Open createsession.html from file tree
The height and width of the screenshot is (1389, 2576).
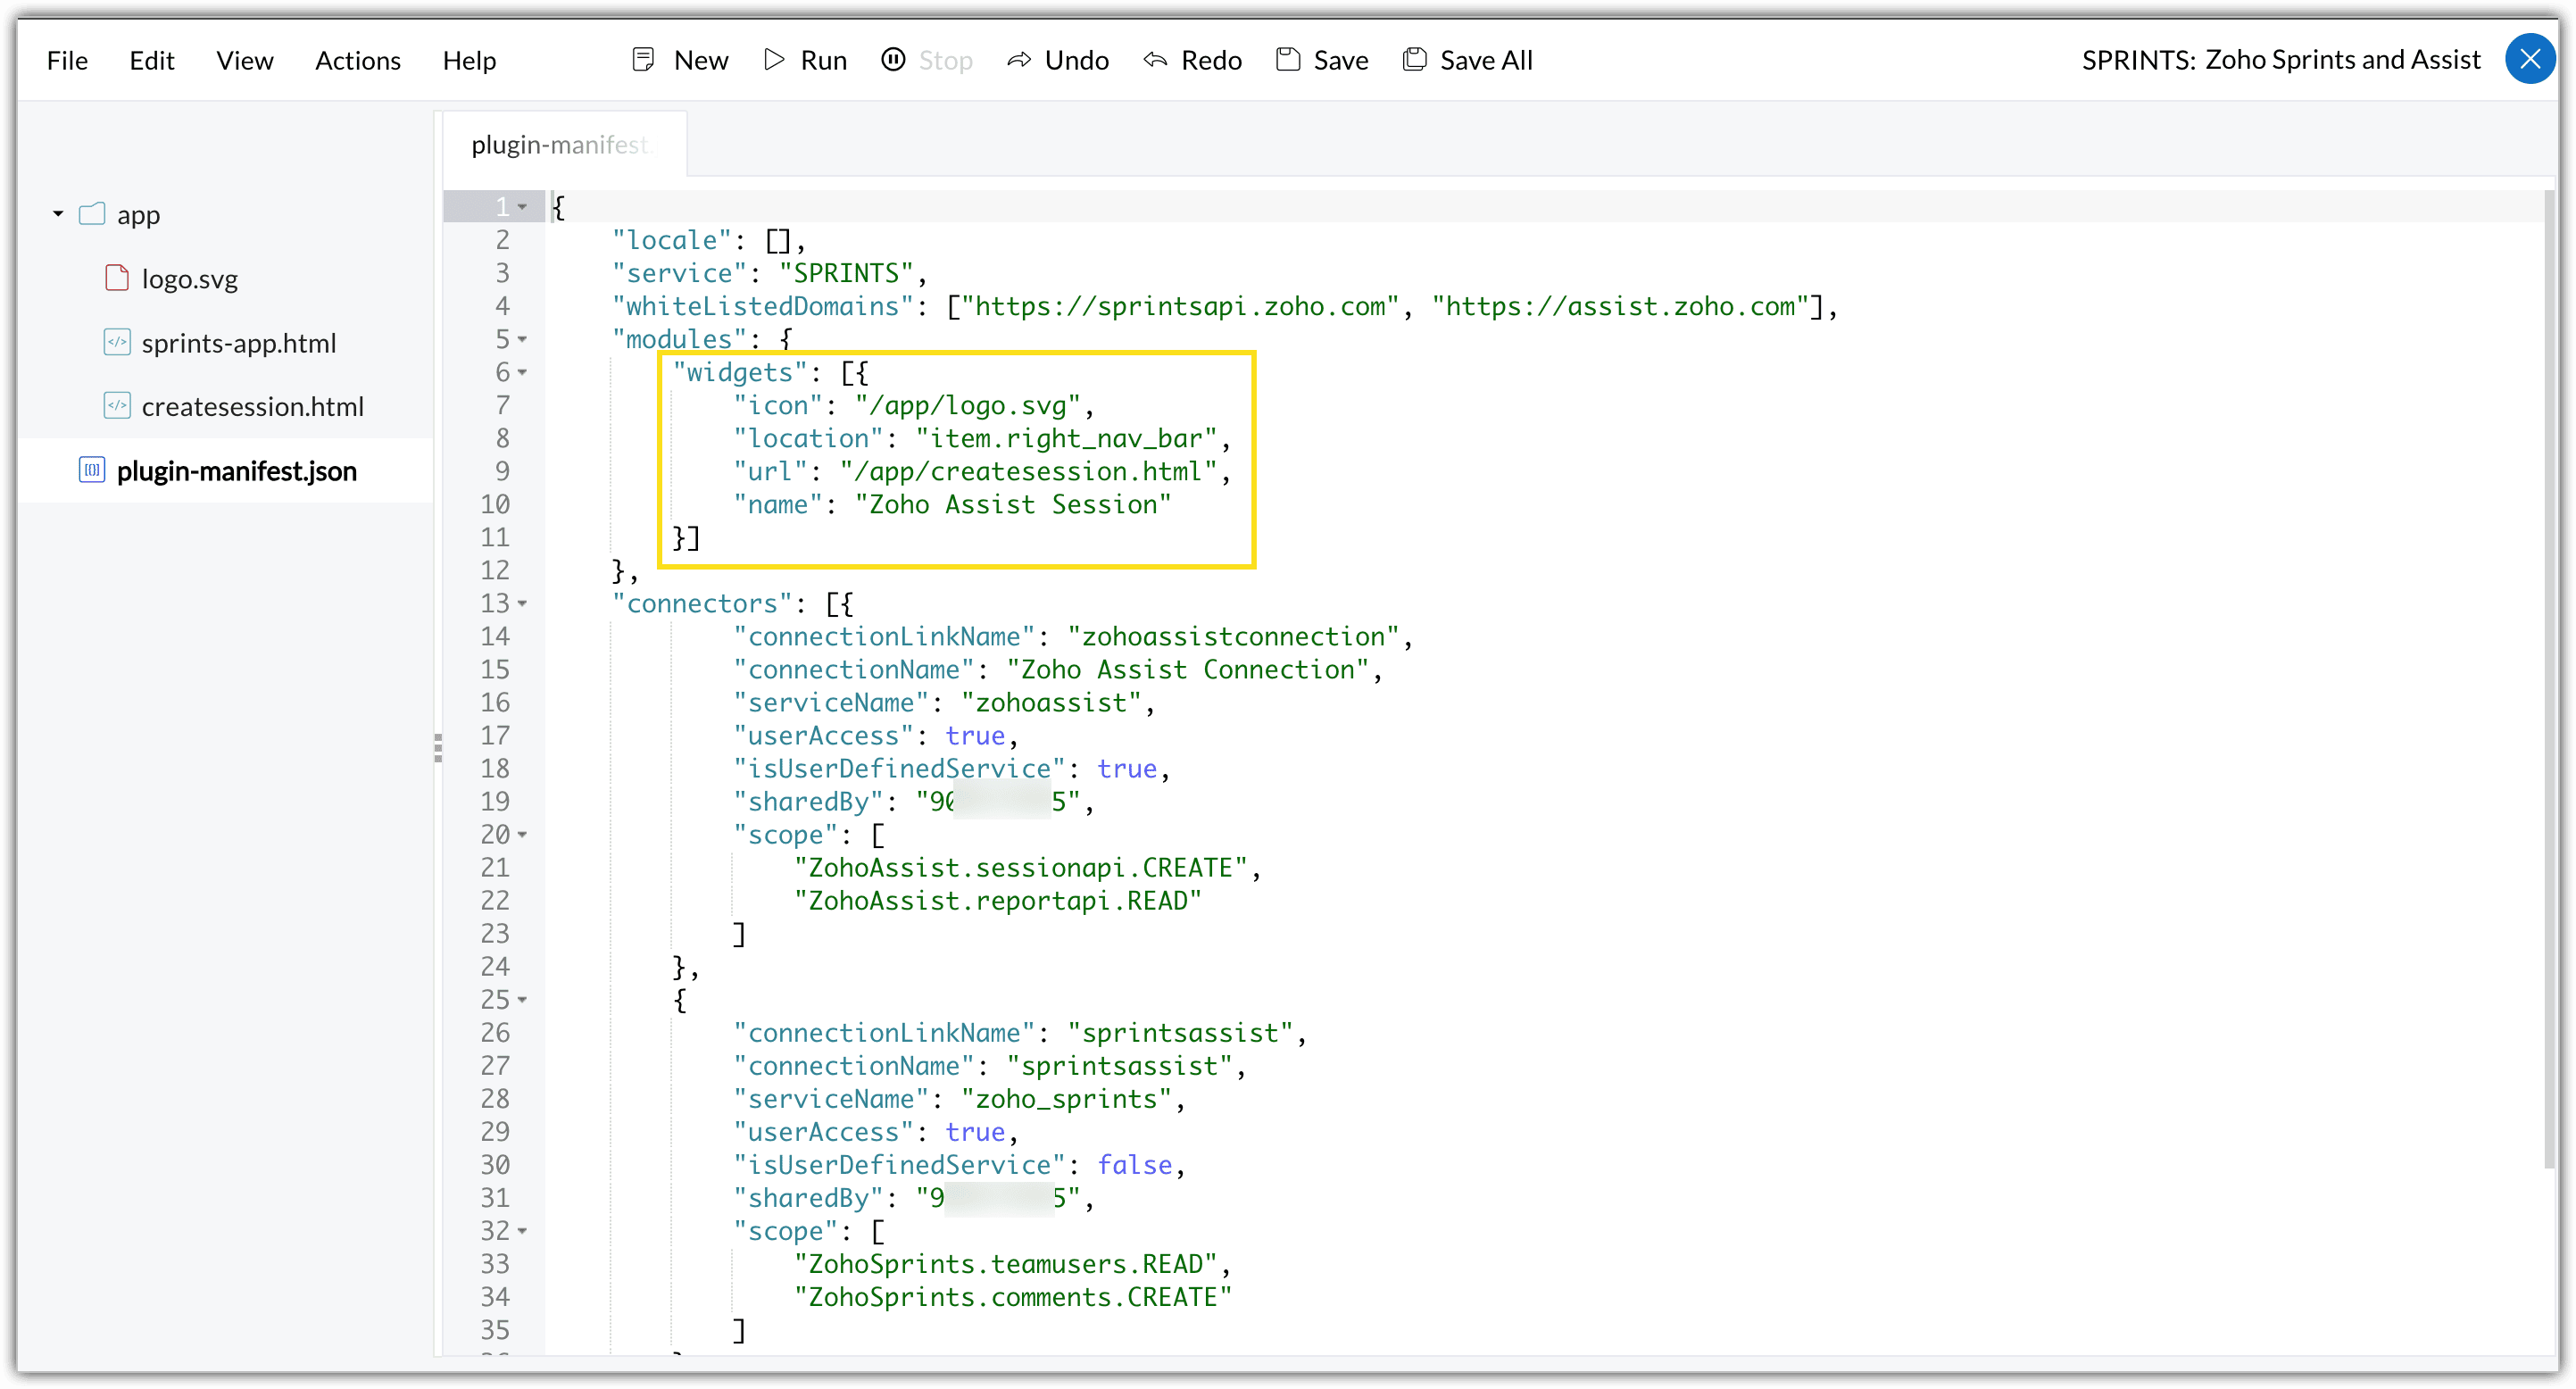click(253, 407)
